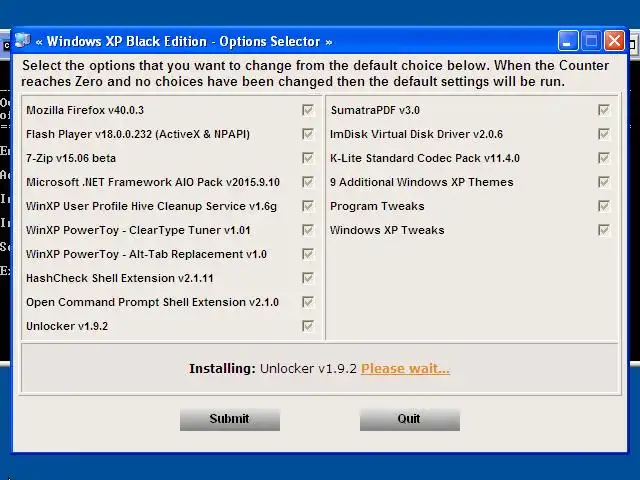Image resolution: width=640 pixels, height=480 pixels.
Task: Click the 'Flash Player v18.0.0.232 (ActiveX & NPAPI)' label
Action: [x=138, y=134]
